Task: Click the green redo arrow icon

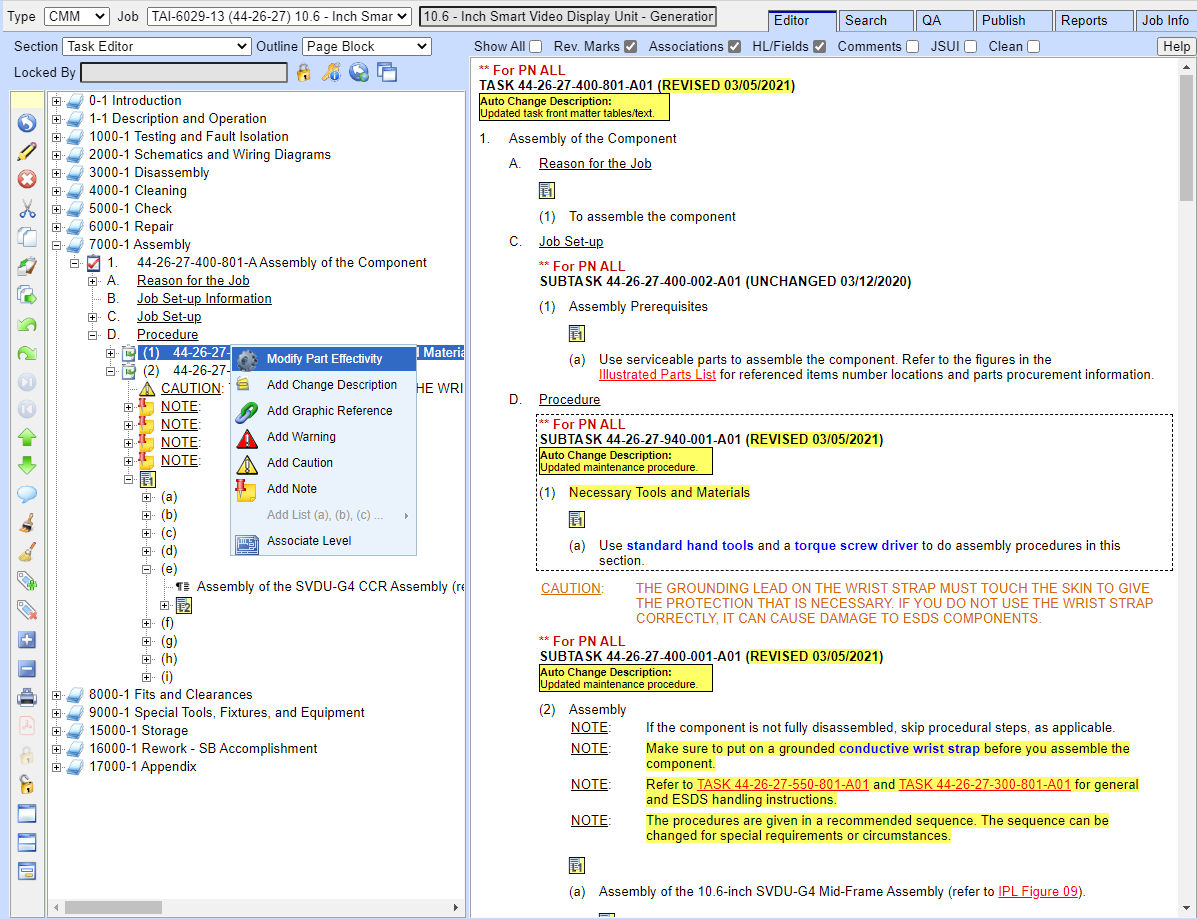Action: 27,353
